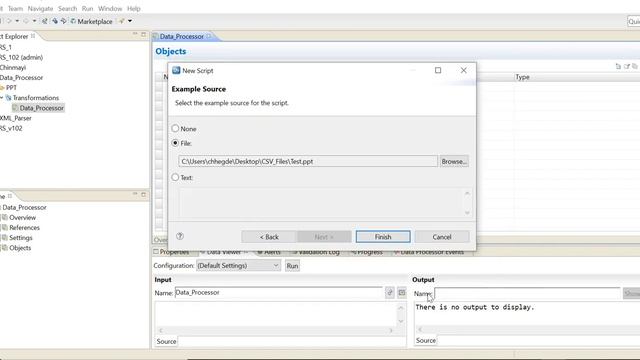Click the Run button beside Configuration
This screenshot has height=360, width=640.
pyautogui.click(x=292, y=266)
